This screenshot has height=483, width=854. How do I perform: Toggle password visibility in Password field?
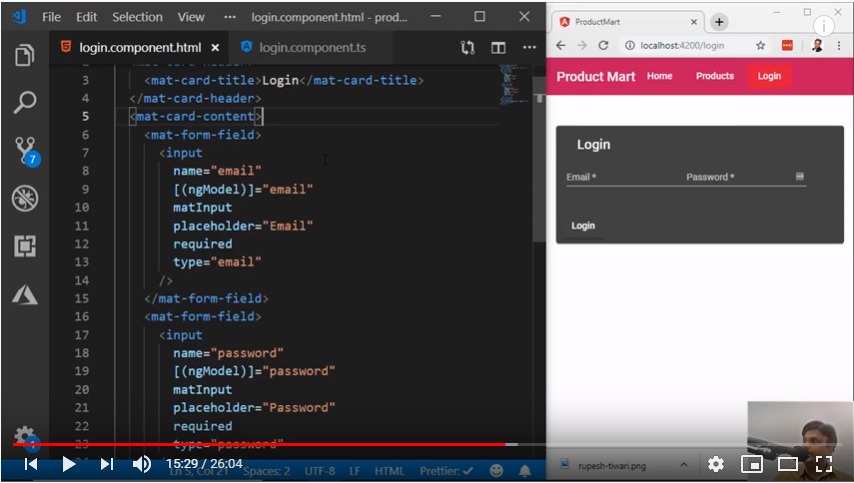click(x=799, y=176)
